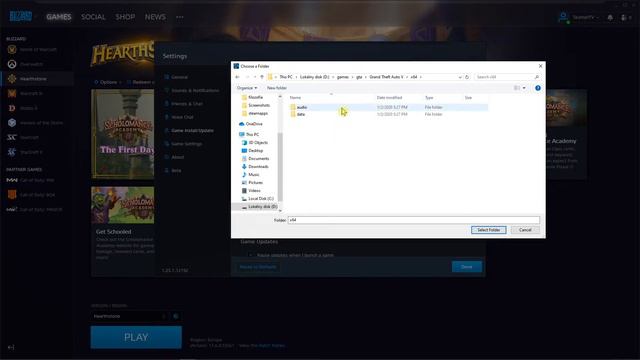Screen dimensions: 640x360
Task: Click StarCraft II icon in sidebar
Action: [12, 152]
